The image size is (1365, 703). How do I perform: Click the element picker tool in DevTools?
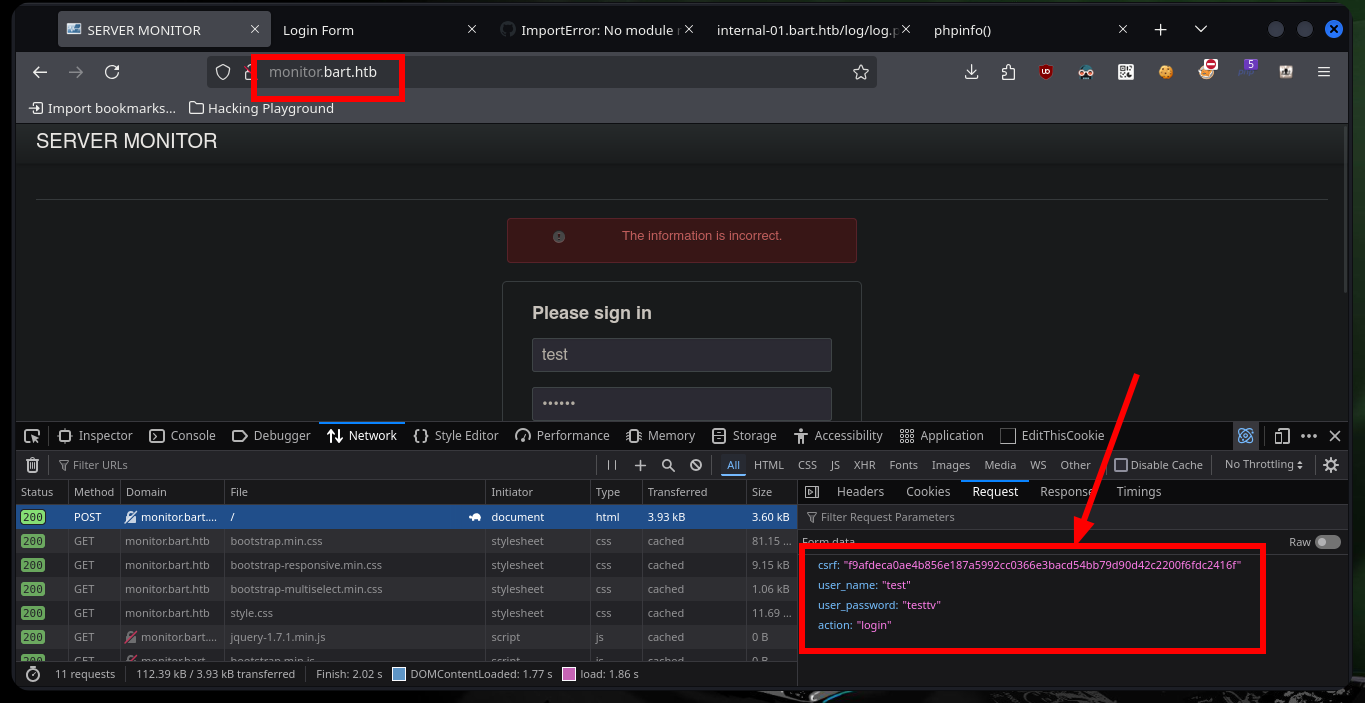(x=32, y=436)
